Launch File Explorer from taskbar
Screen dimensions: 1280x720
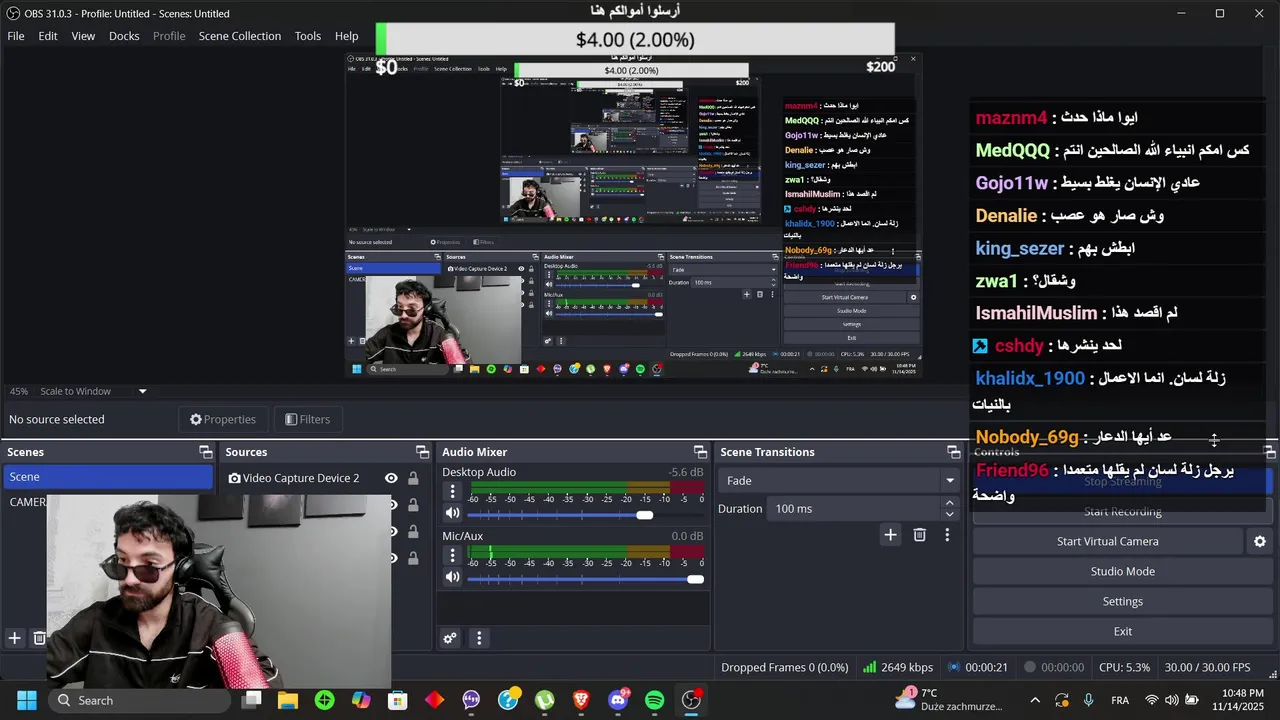(x=288, y=700)
